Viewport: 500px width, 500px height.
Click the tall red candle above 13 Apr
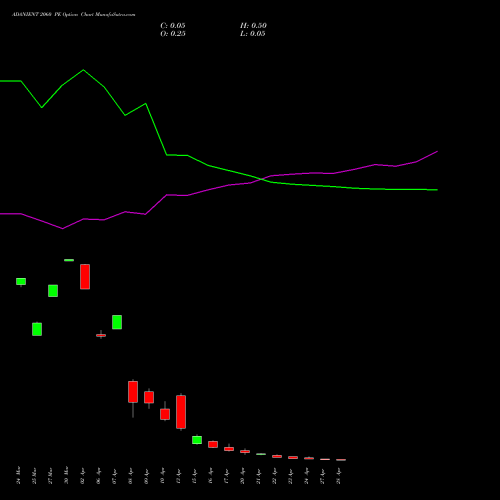181,412
